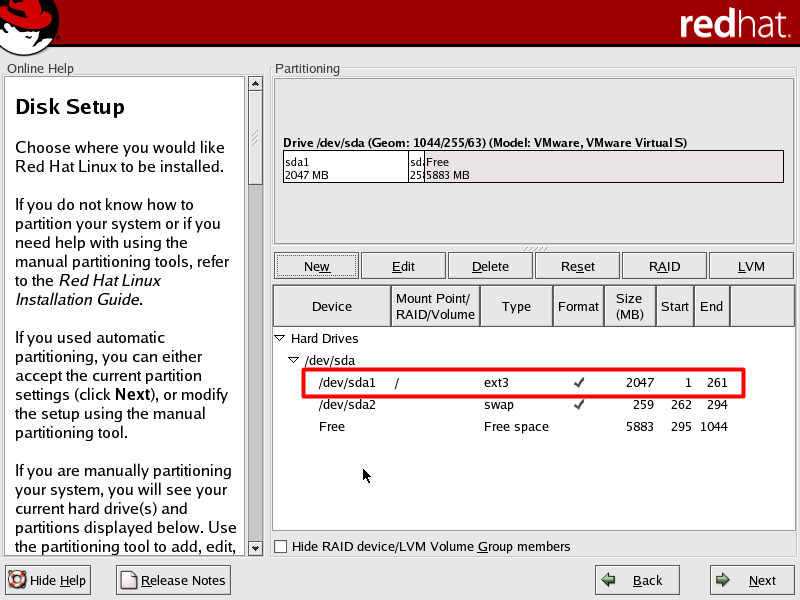Click the help panel scroll up arrow
This screenshot has width=800, height=600.
[255, 83]
